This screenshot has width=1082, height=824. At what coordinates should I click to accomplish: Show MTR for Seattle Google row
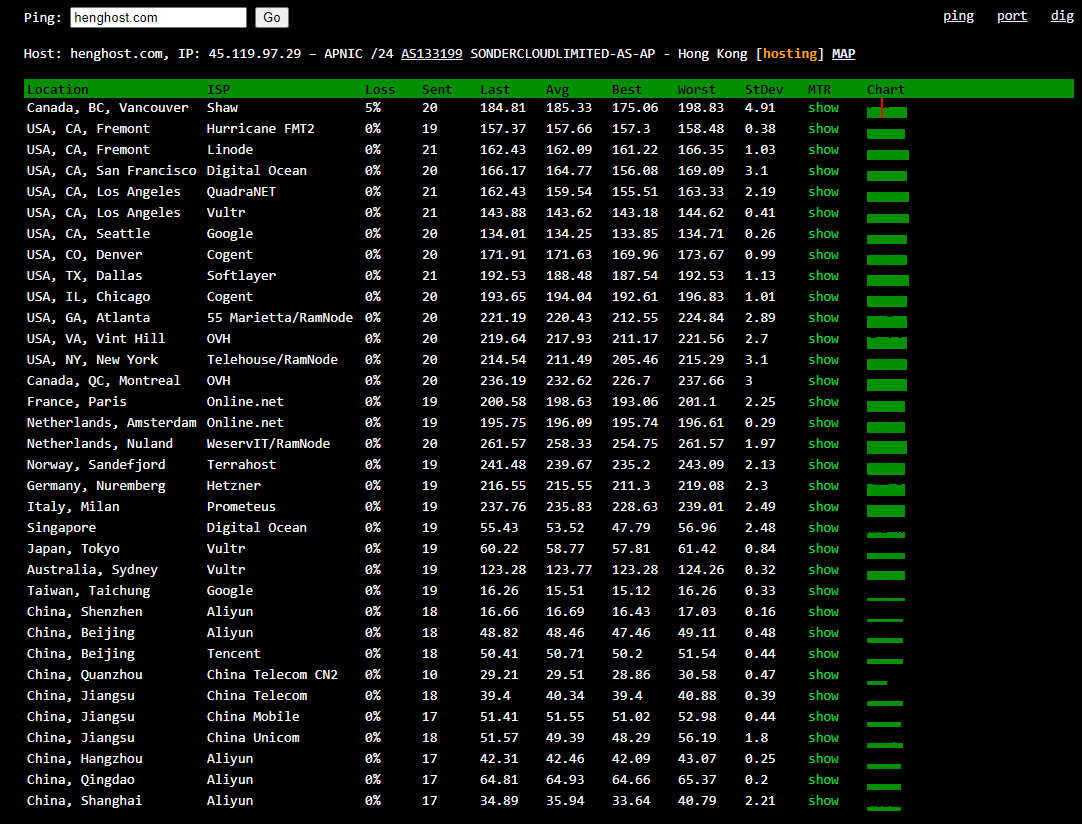coord(823,234)
